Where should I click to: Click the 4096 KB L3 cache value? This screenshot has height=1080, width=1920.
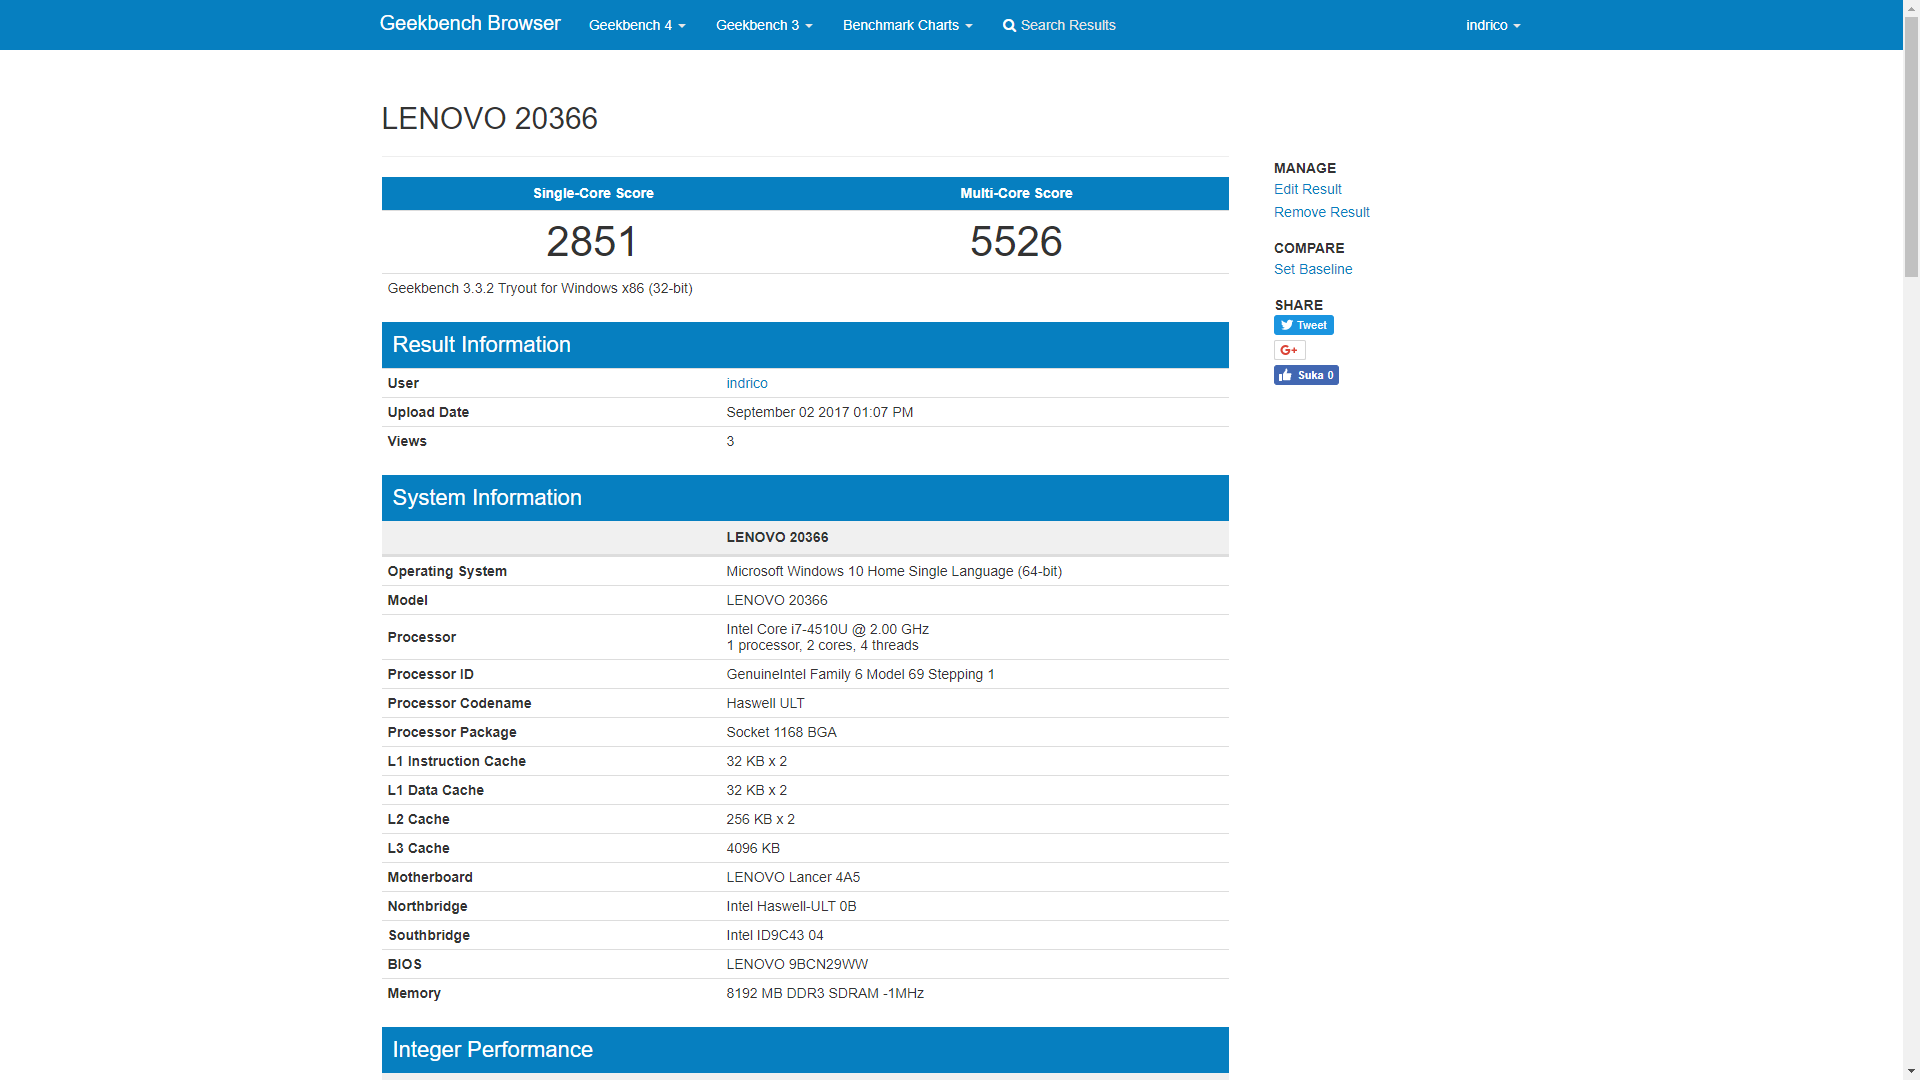(753, 848)
